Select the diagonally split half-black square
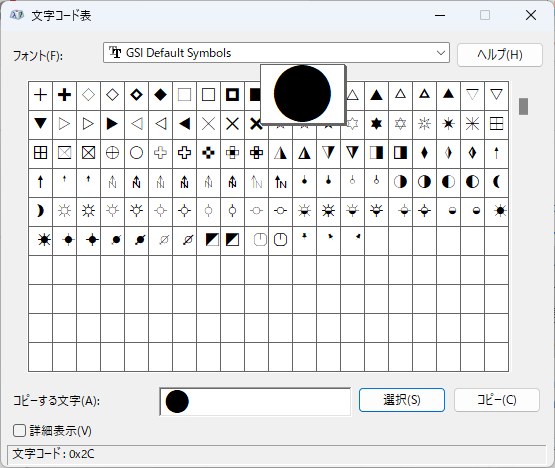555x468 pixels. 232,240
